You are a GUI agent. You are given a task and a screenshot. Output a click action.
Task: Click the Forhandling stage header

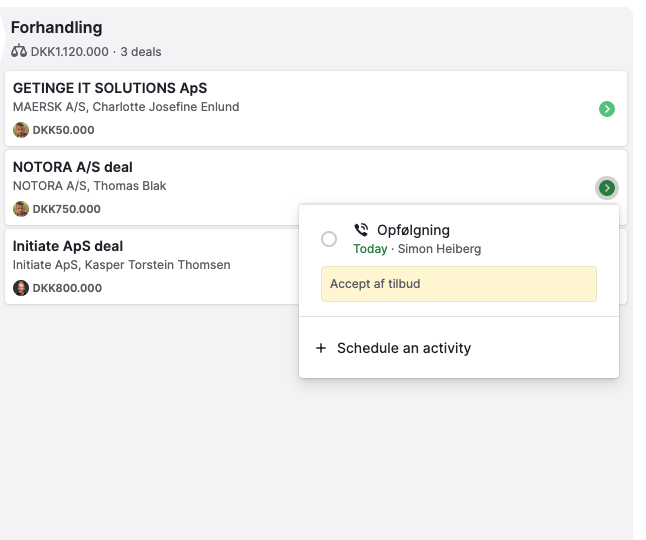tap(56, 28)
